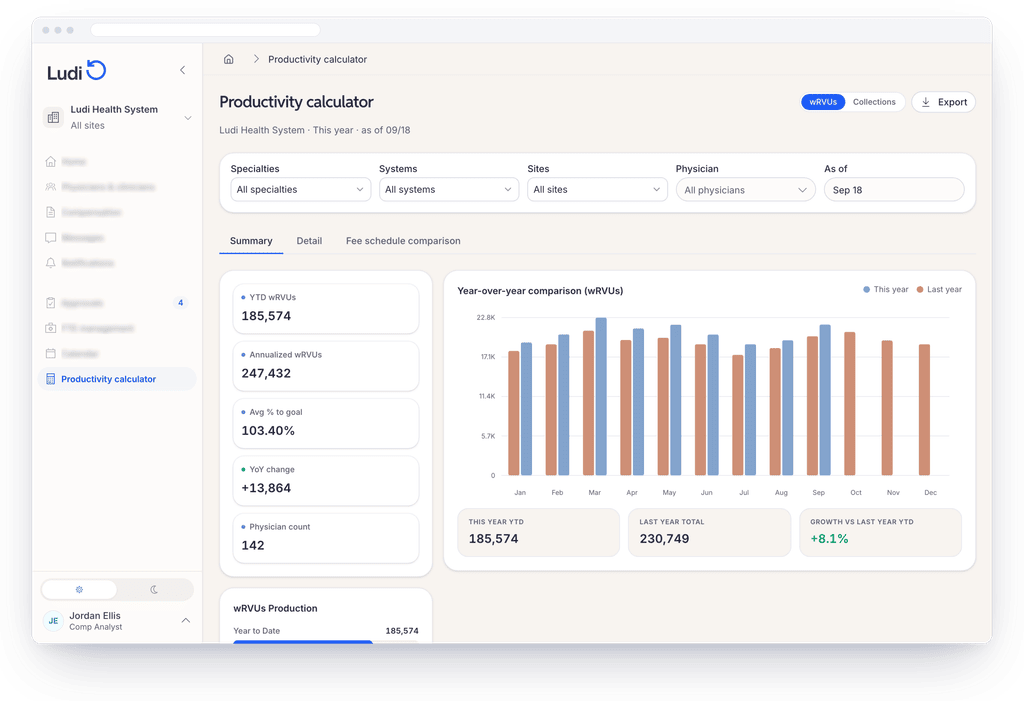Viewport: 1024px width, 701px height.
Task: Click the This Year YTD 185,574 tile
Action: coord(539,532)
